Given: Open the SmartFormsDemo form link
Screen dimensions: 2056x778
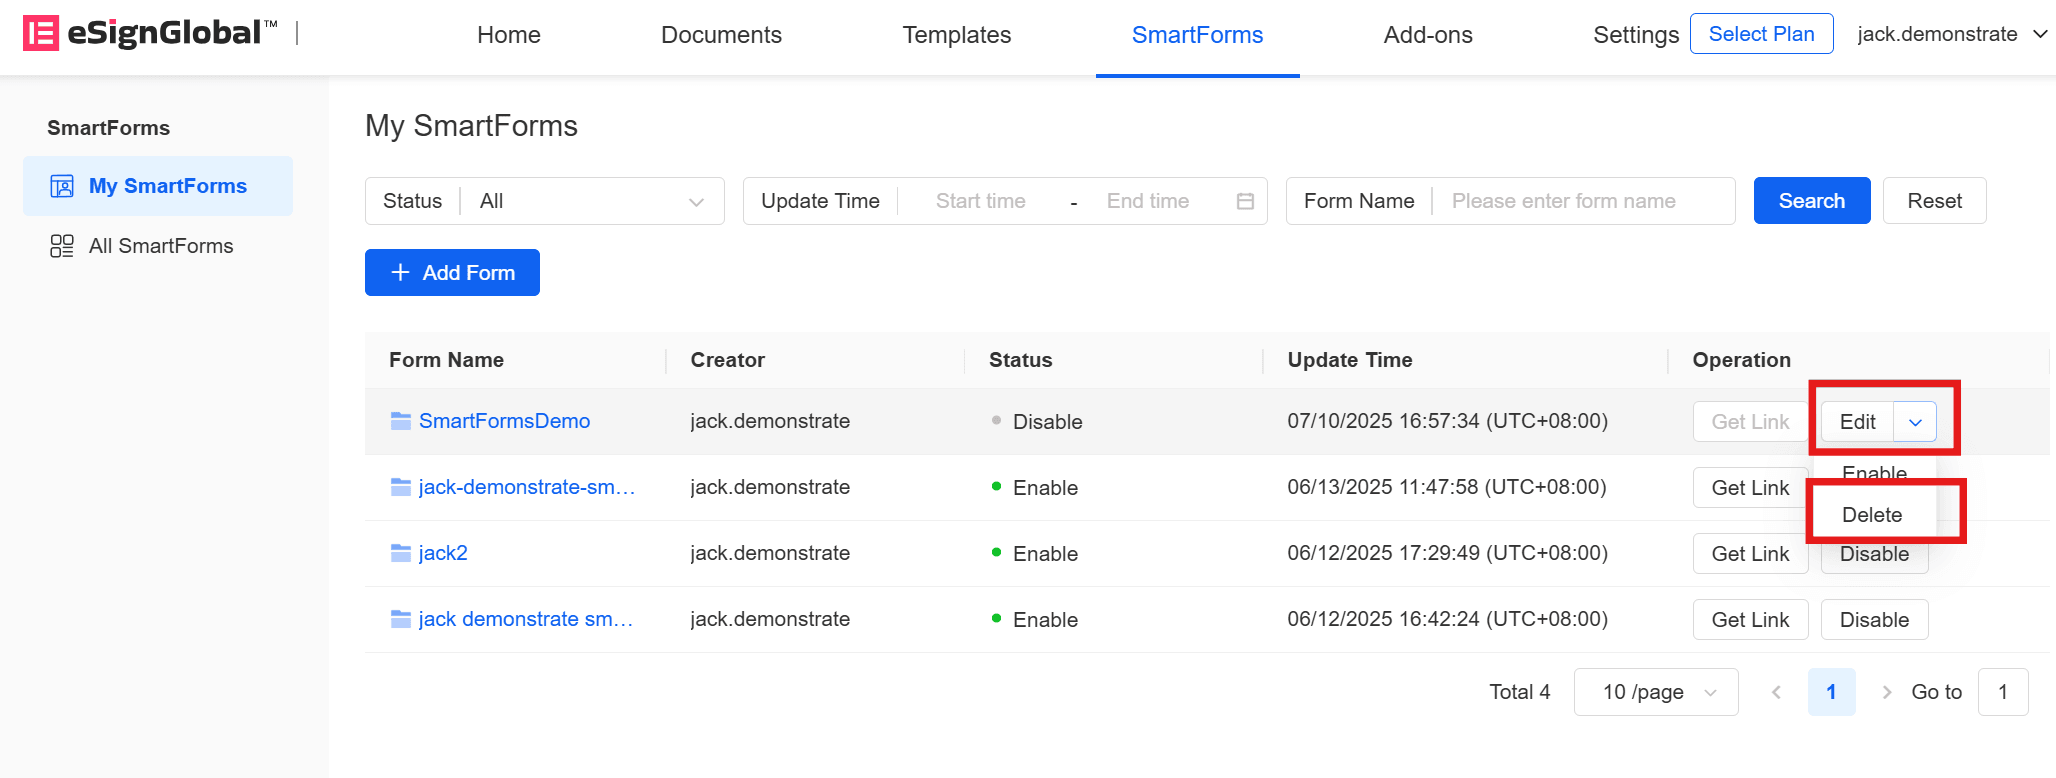Looking at the screenshot, I should (x=504, y=421).
